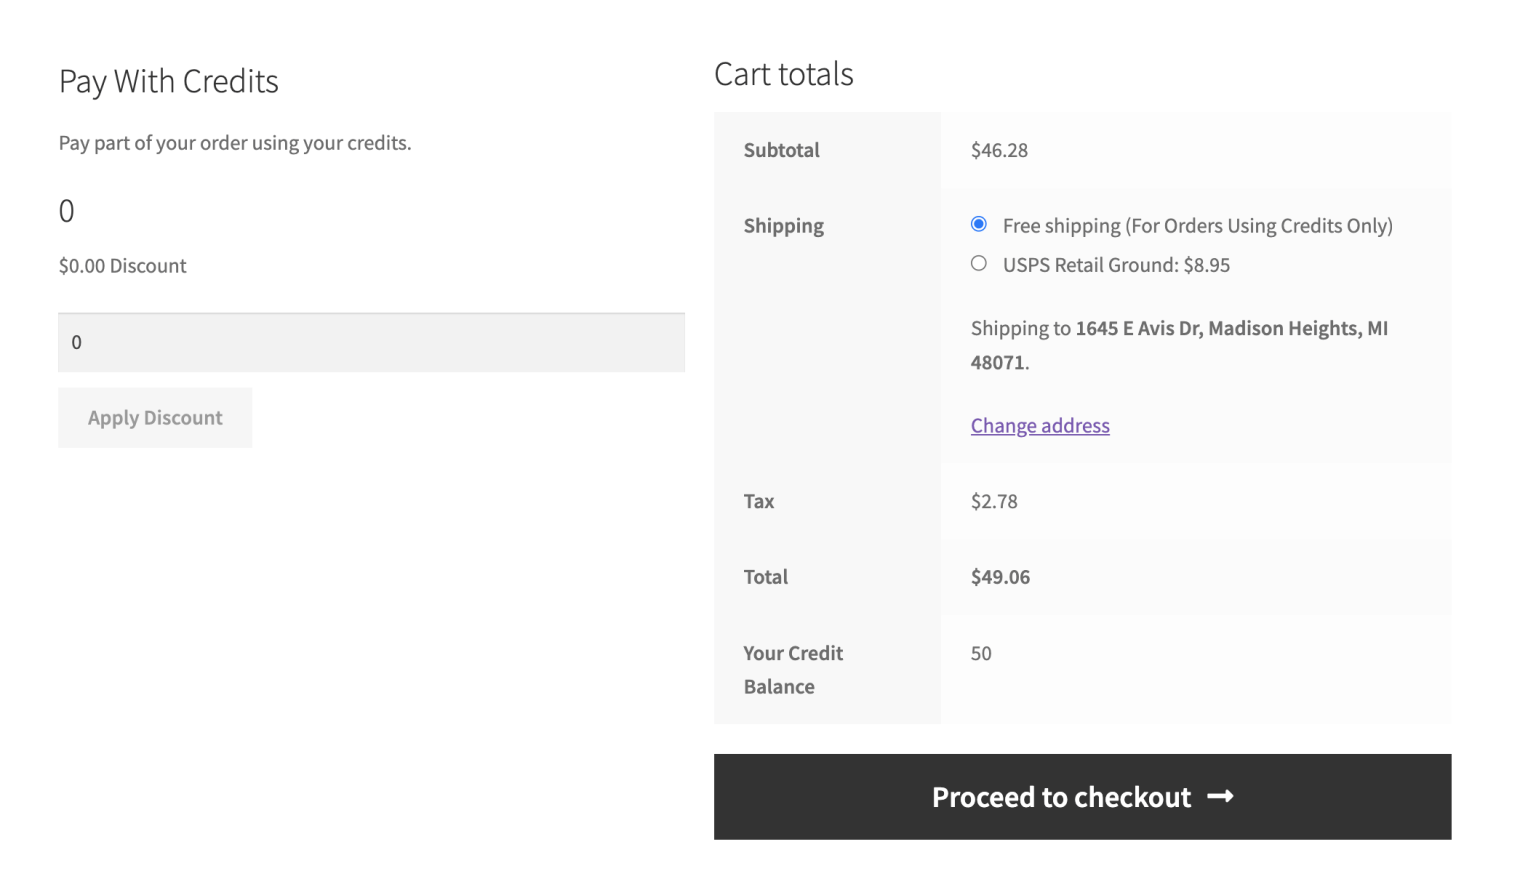This screenshot has width=1536, height=887.
Task: Click the arrow icon on Proceed to checkout
Action: click(1221, 796)
